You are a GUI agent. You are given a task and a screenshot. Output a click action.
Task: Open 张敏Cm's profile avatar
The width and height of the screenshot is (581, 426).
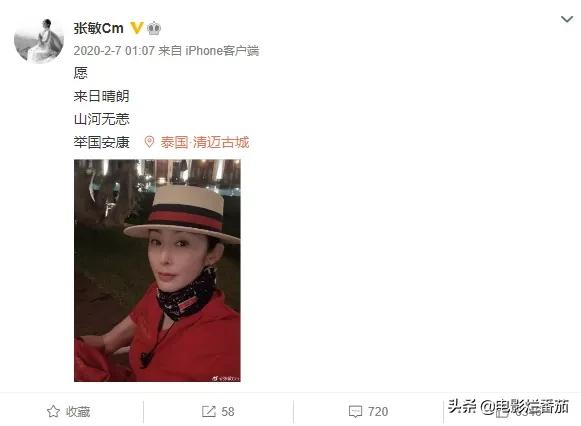click(x=39, y=41)
